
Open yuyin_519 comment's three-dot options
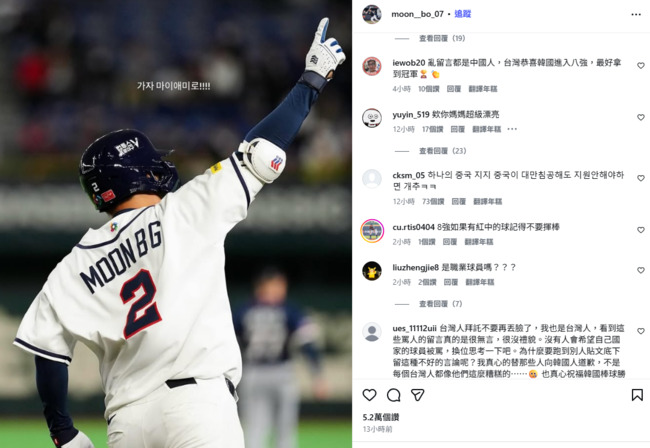(512, 129)
